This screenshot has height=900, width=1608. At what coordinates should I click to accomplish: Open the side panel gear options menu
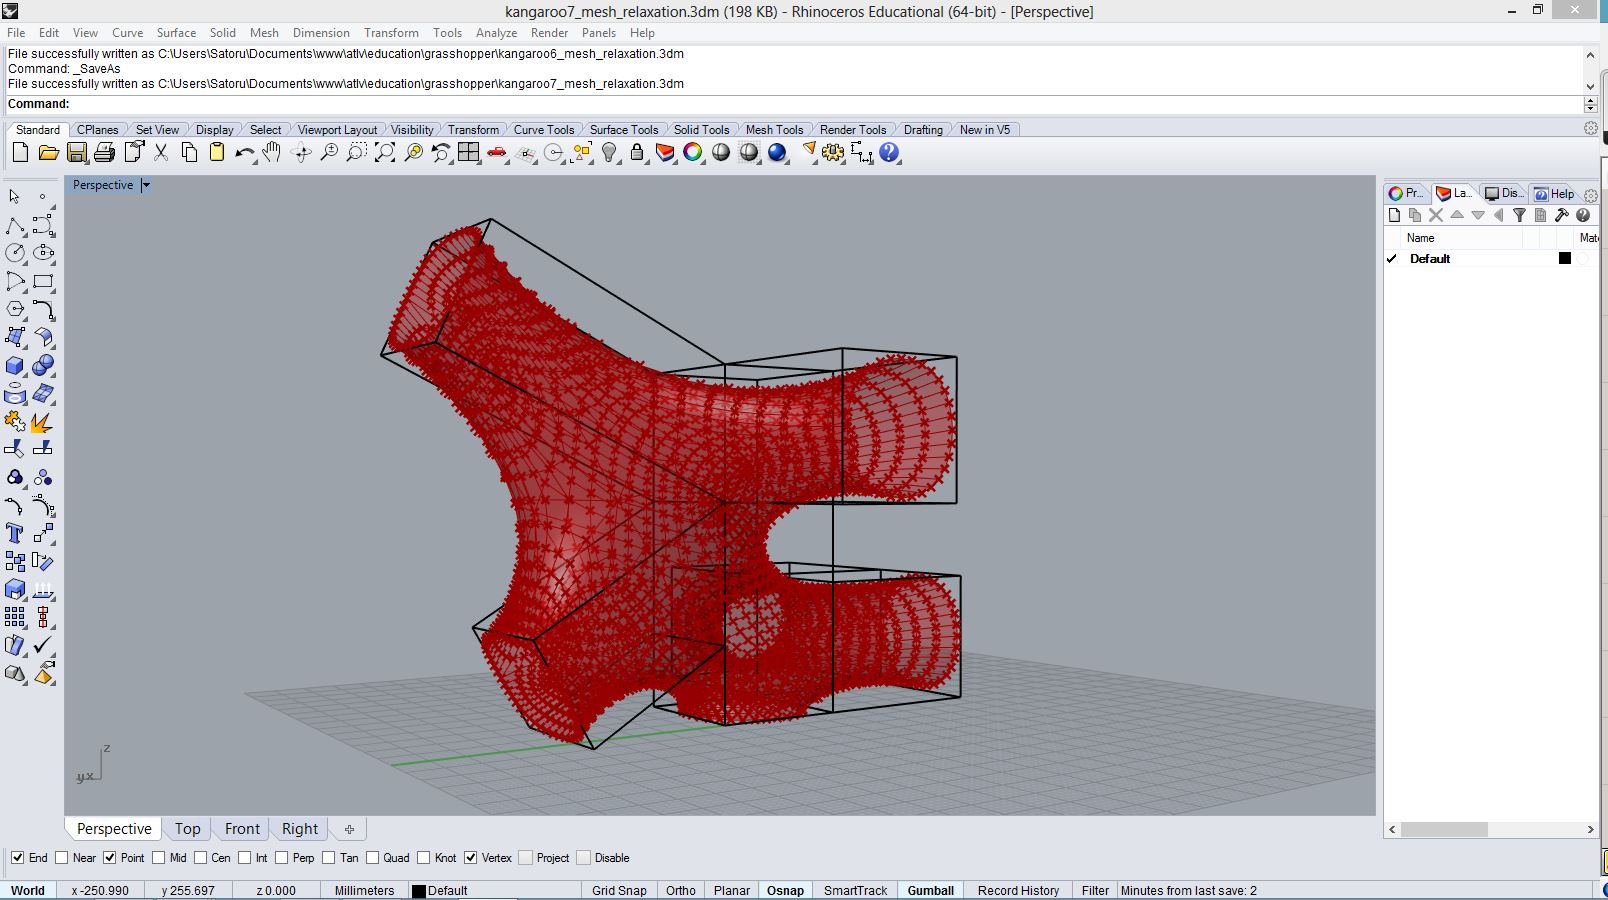click(1591, 195)
